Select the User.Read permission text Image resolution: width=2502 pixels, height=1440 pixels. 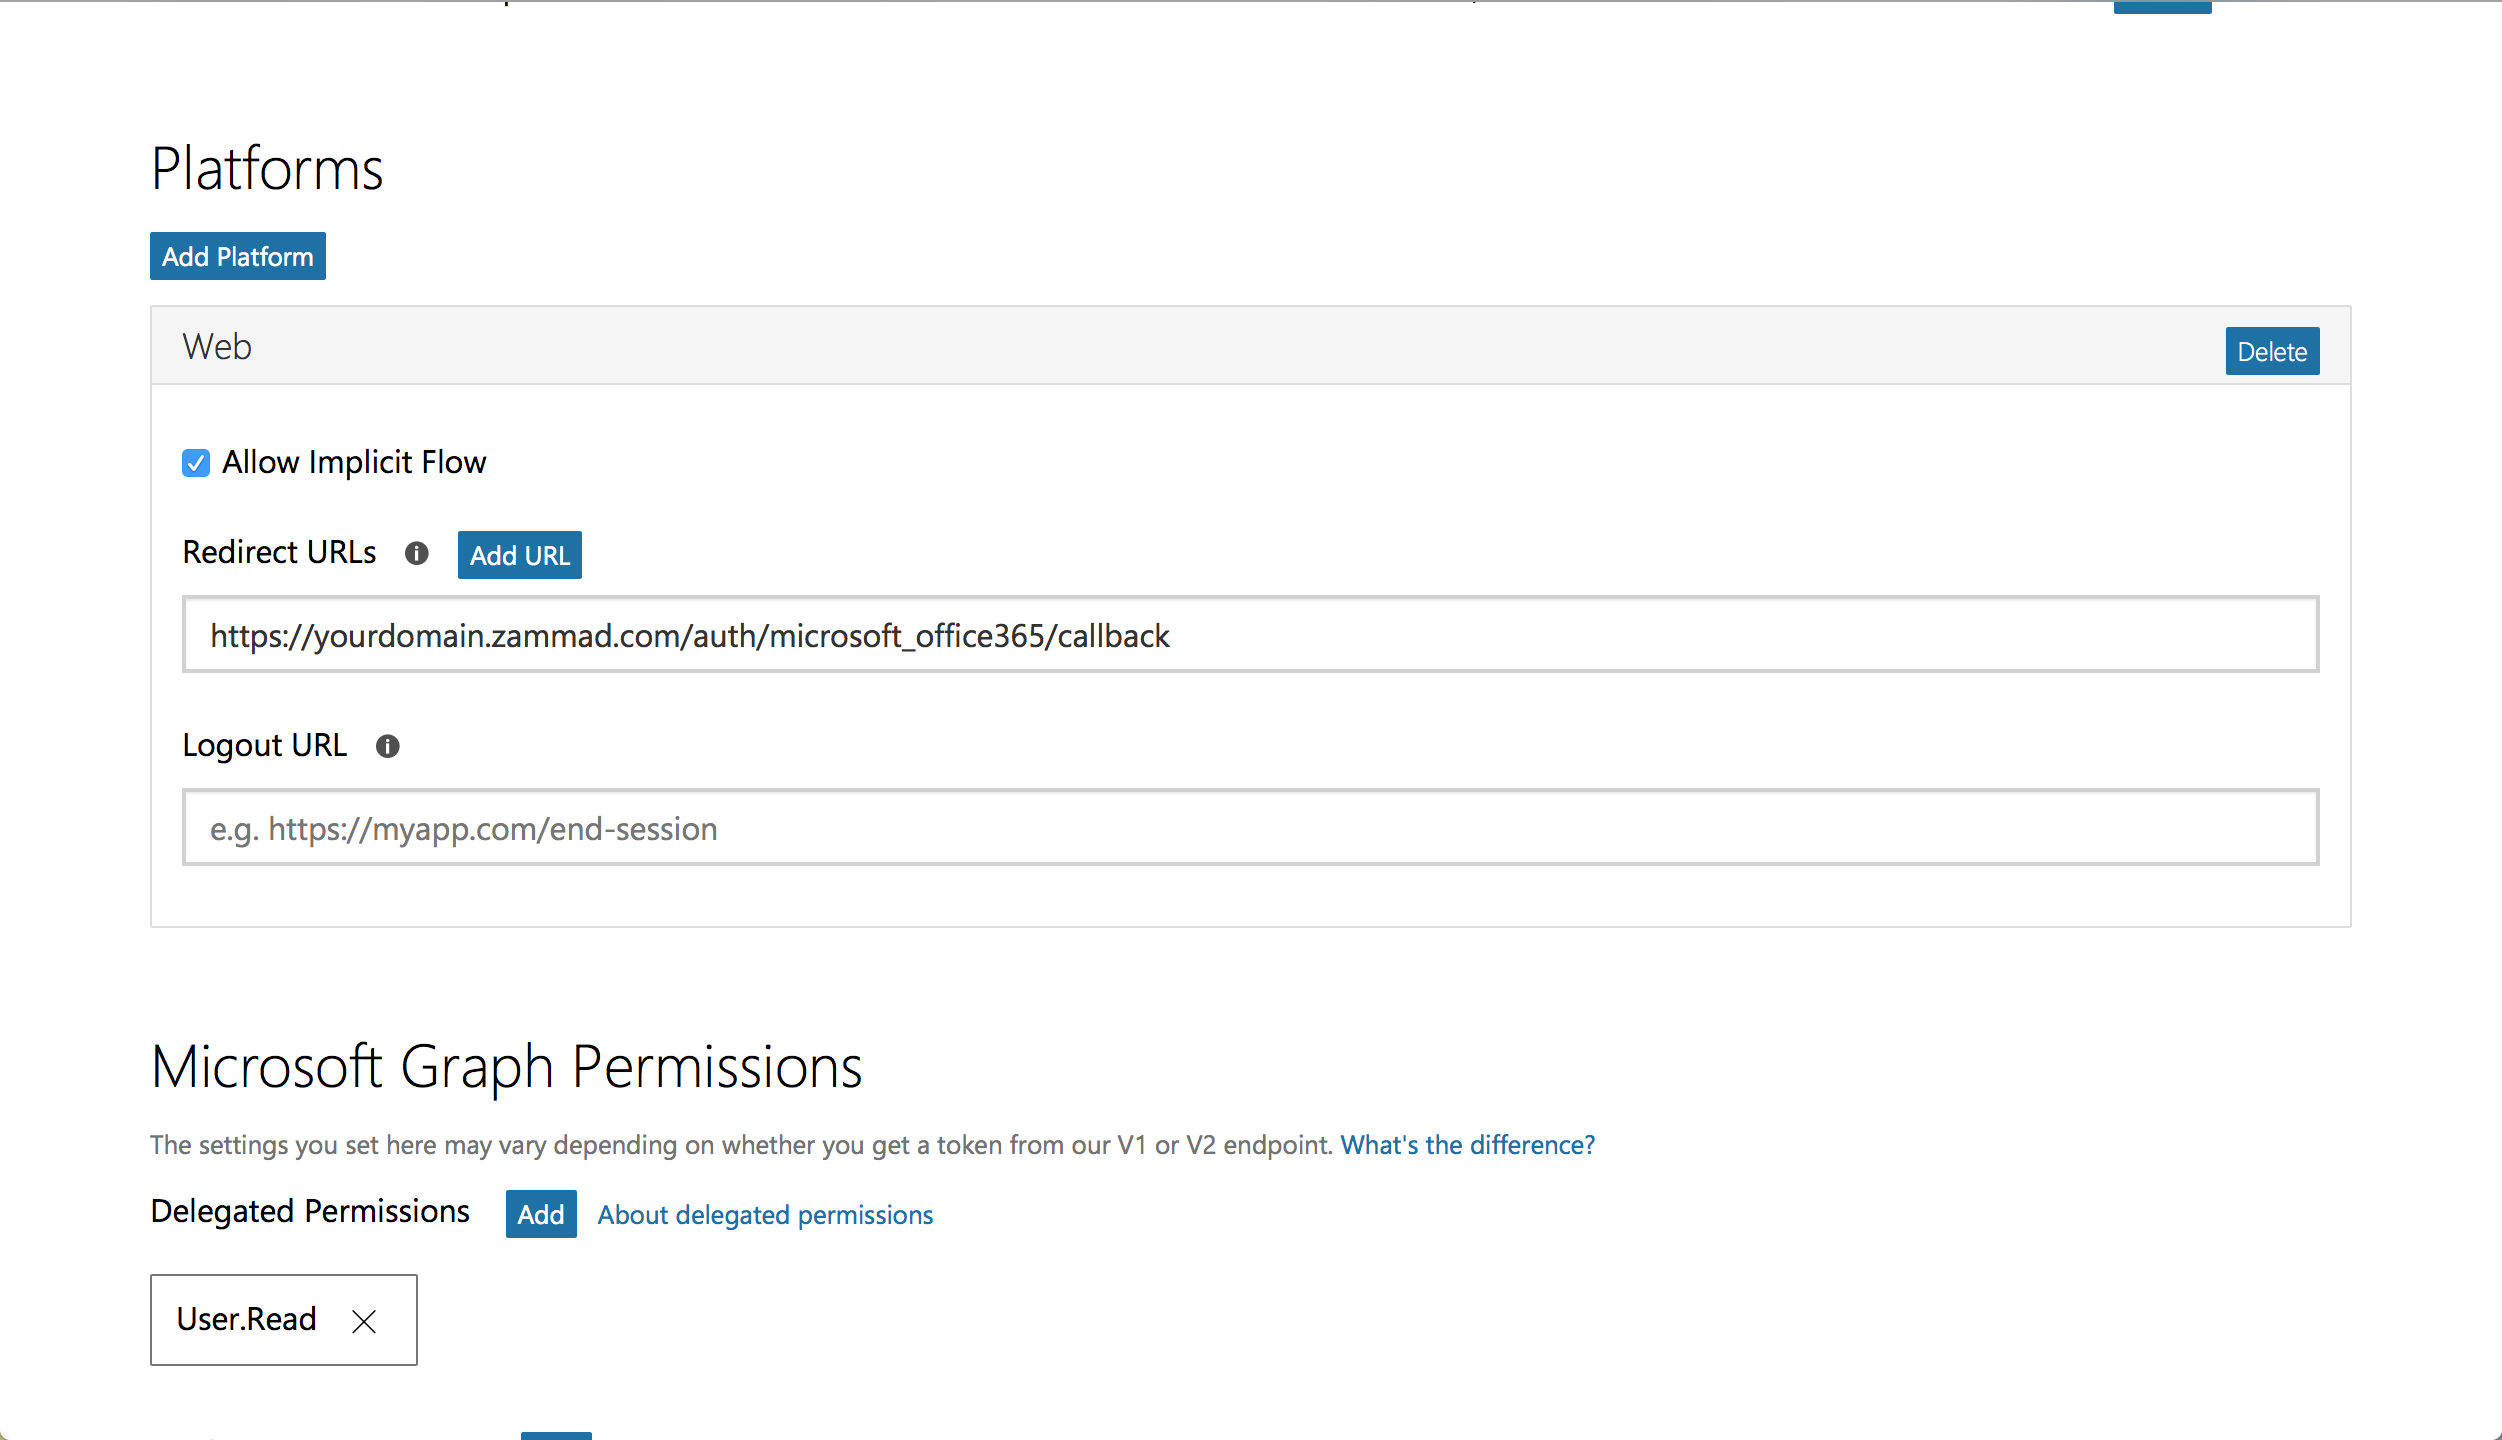(x=246, y=1319)
